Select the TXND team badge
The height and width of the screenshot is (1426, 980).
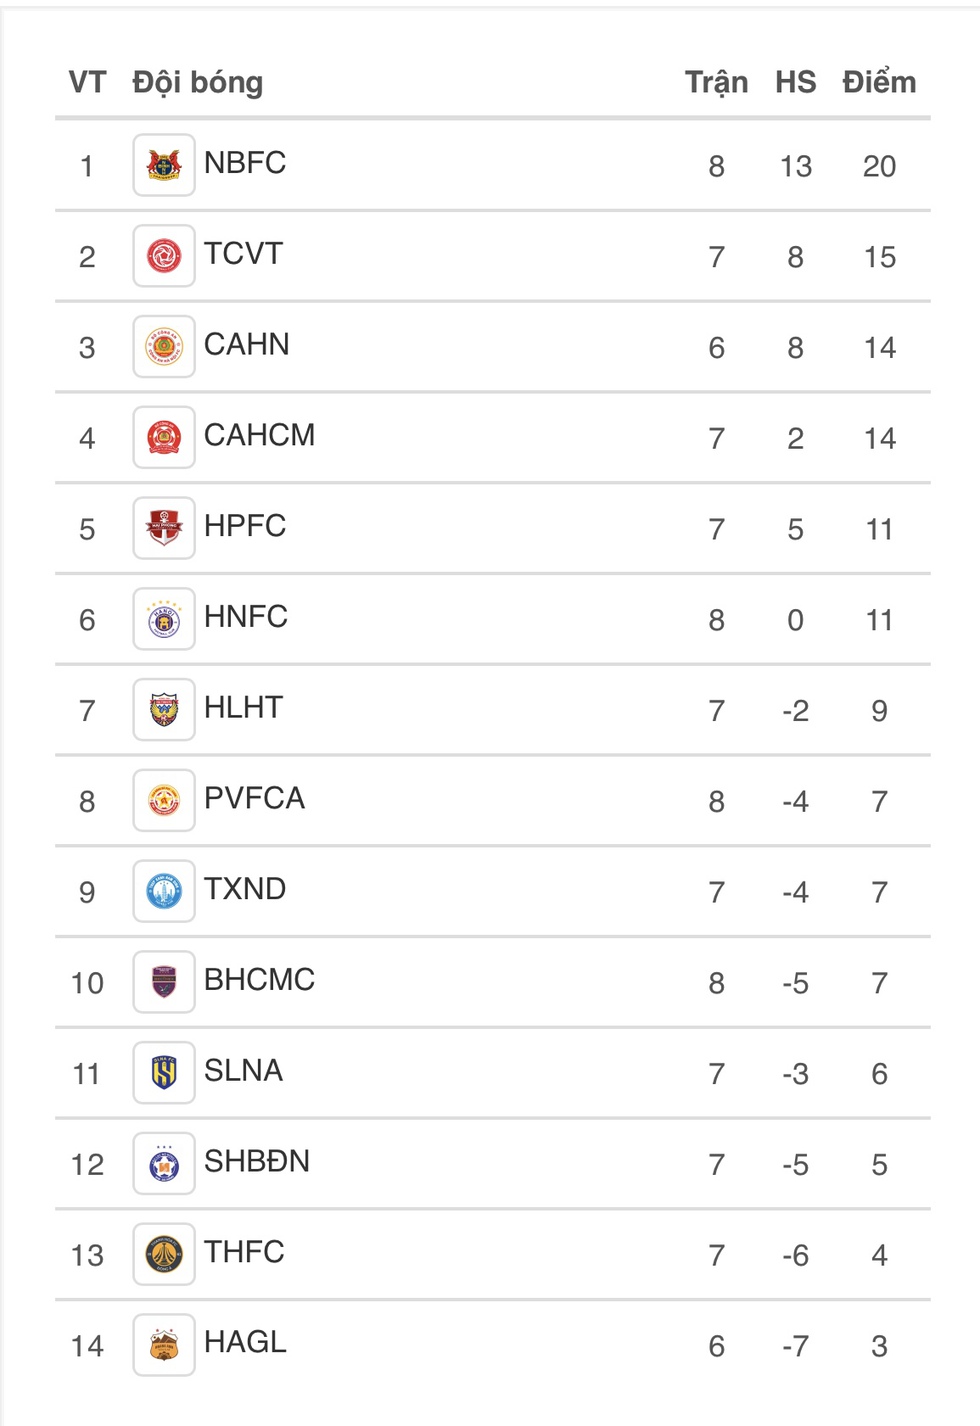pos(164,891)
